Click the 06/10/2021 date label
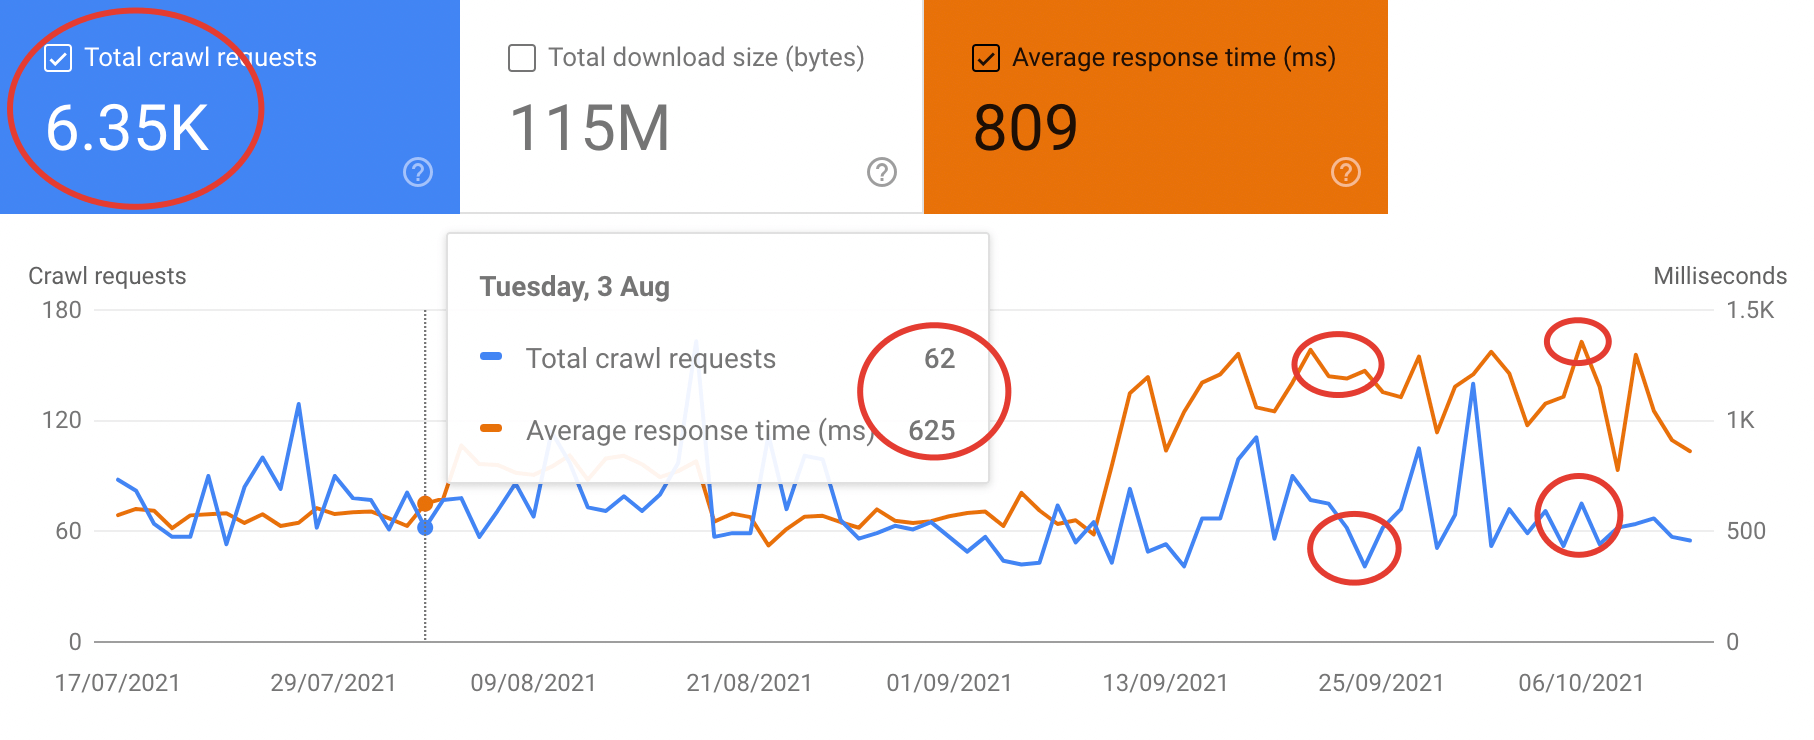 tap(1581, 683)
